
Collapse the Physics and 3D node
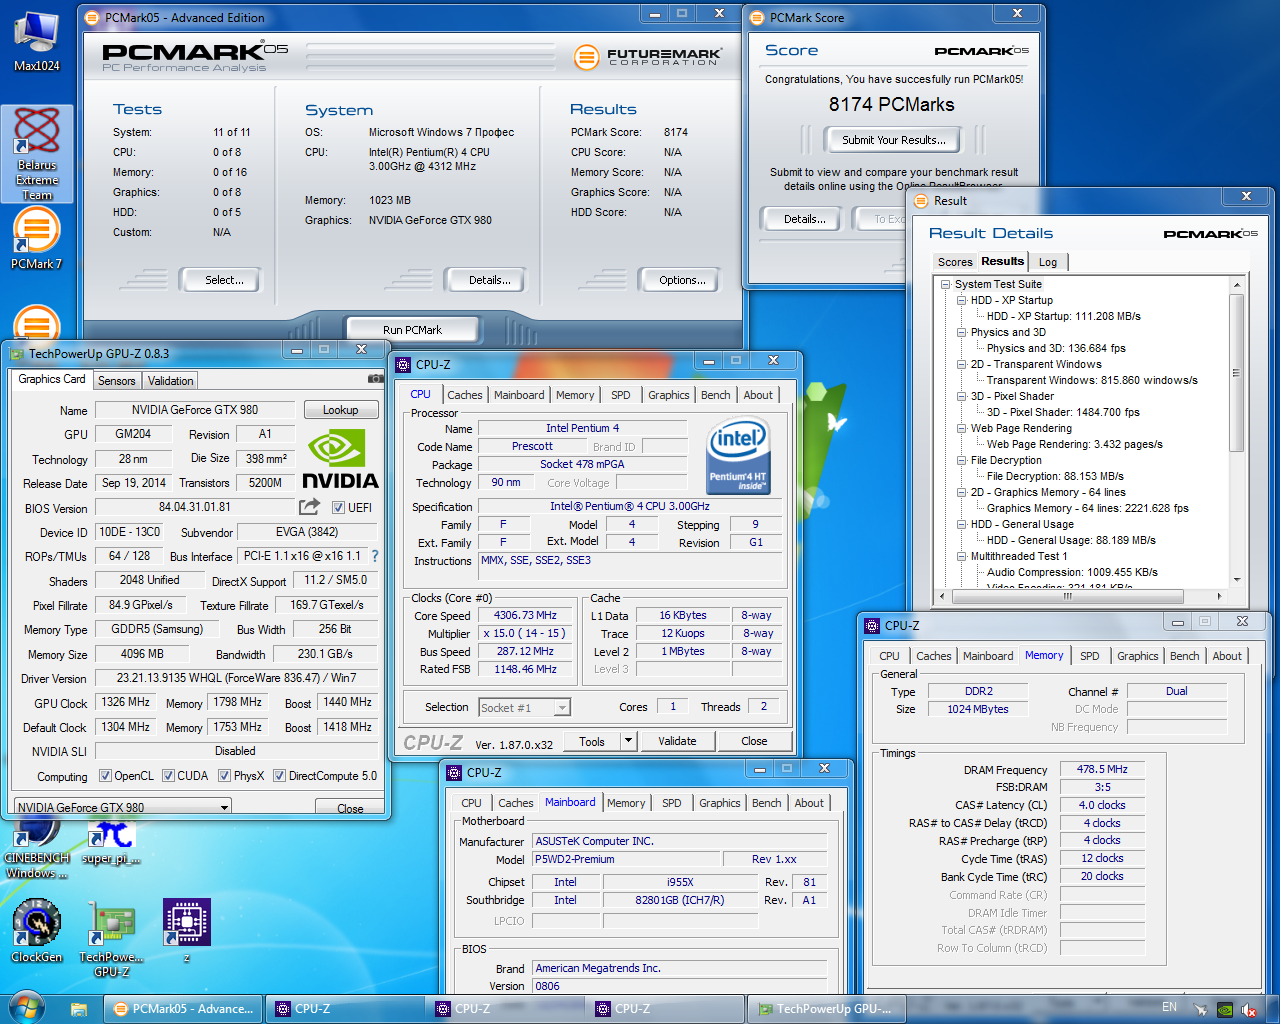coord(961,332)
